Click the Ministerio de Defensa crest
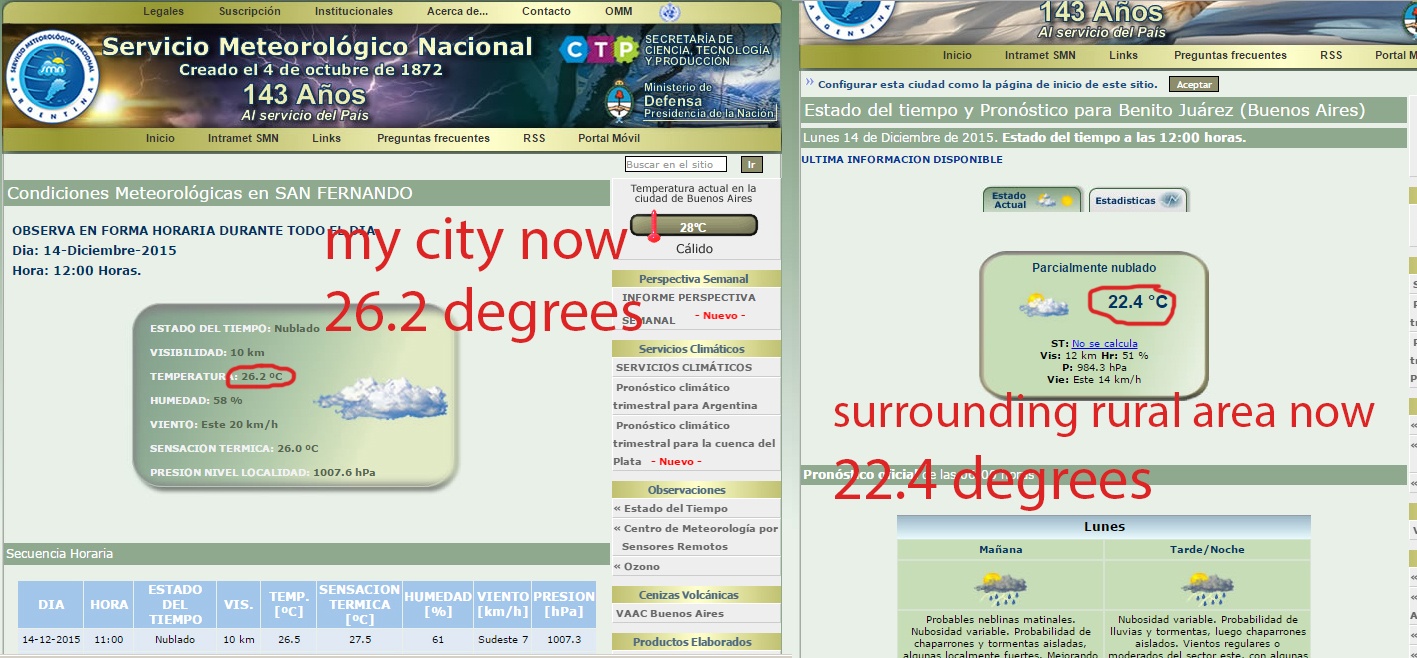The height and width of the screenshot is (658, 1417). point(620,101)
